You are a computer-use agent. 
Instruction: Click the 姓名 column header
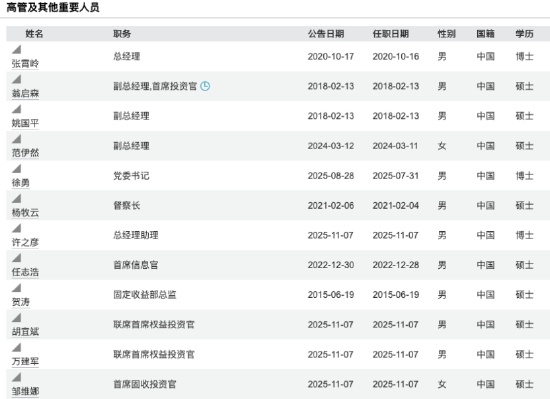coord(34,34)
